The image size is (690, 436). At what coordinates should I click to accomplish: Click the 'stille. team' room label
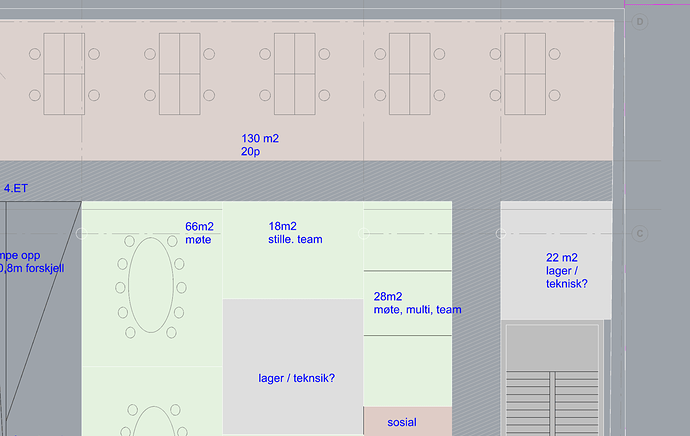click(x=295, y=239)
